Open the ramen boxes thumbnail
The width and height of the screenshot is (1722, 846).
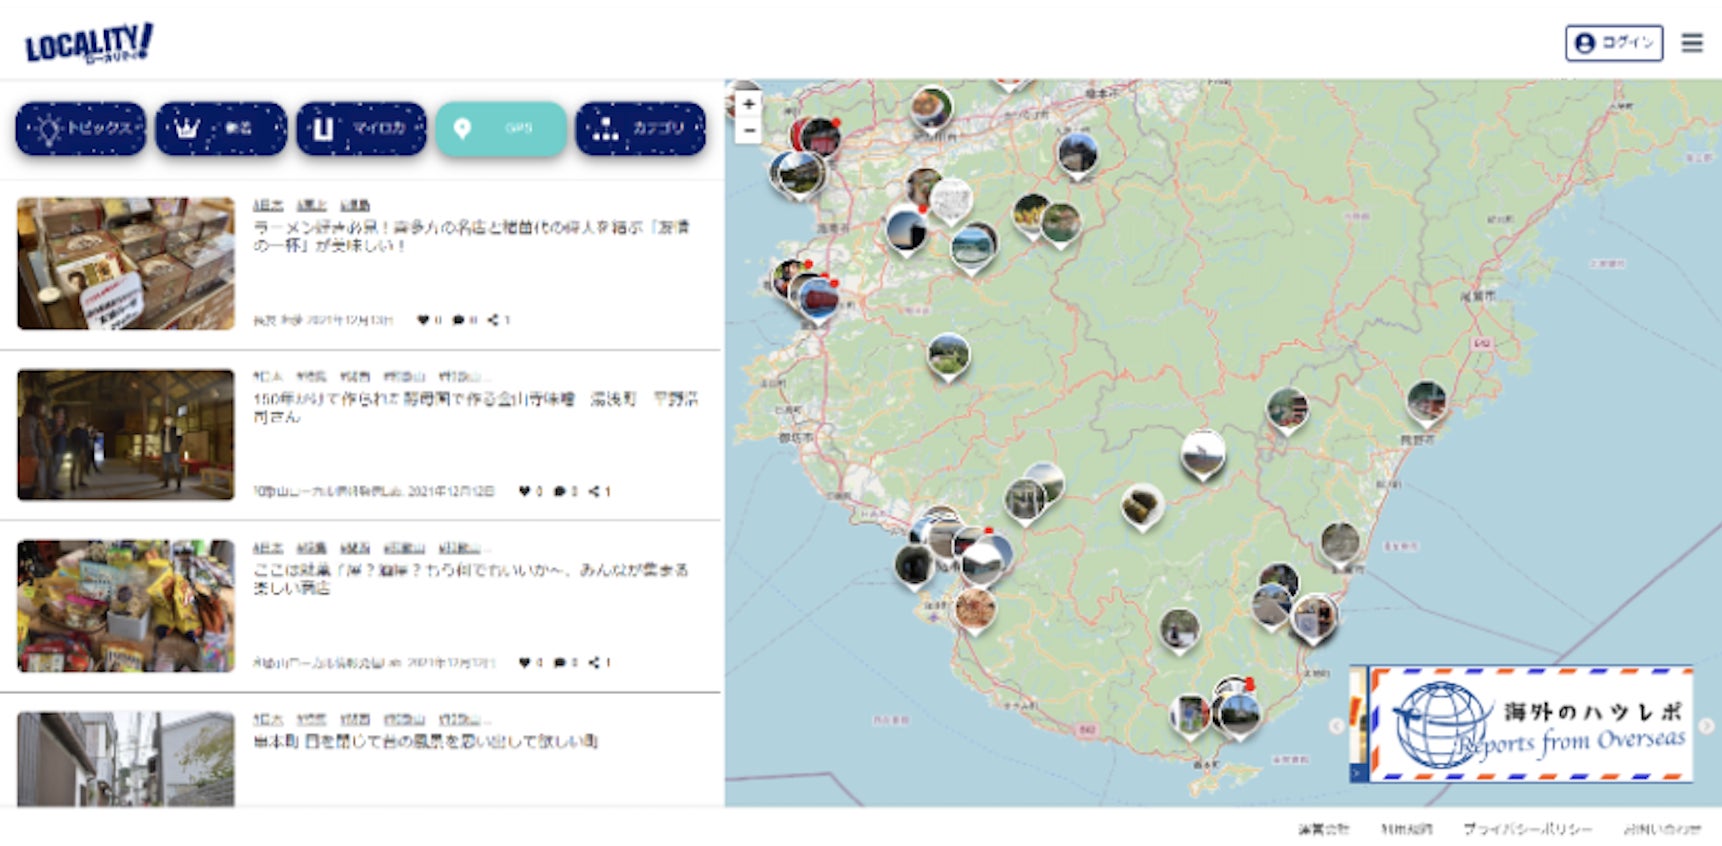[126, 263]
